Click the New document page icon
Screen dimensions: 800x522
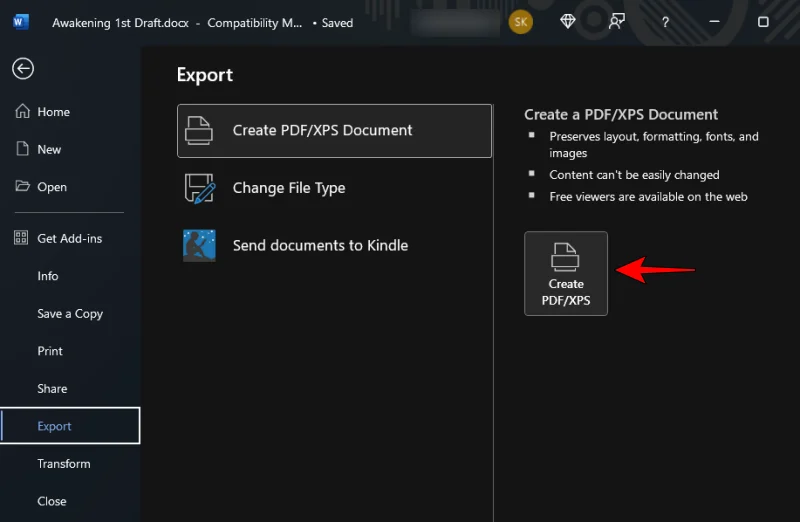[x=22, y=149]
